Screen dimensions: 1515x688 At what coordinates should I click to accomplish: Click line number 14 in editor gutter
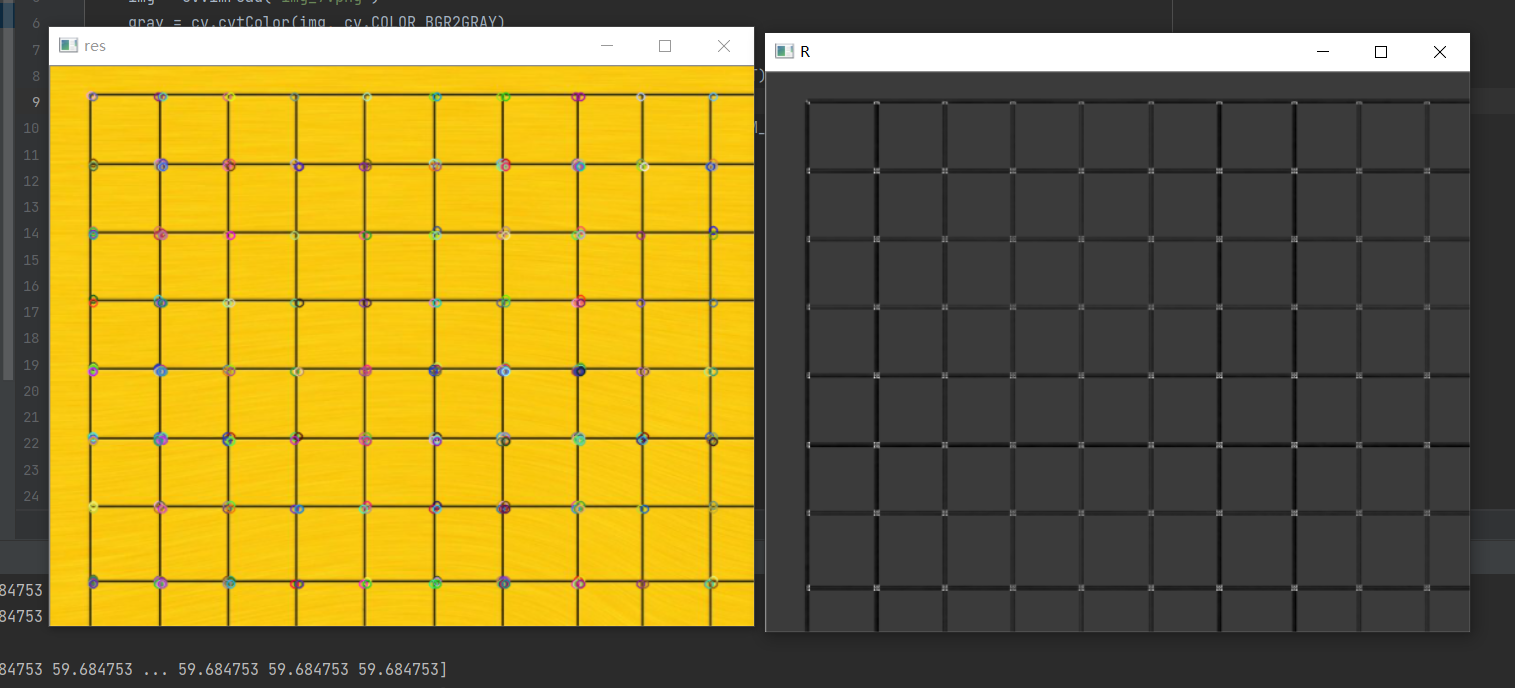point(30,233)
